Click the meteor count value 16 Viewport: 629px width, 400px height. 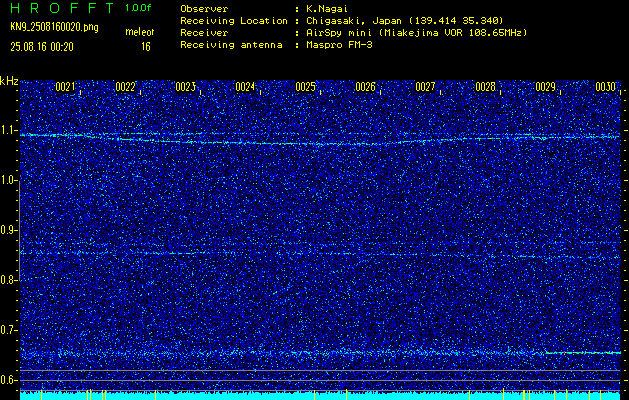(146, 47)
